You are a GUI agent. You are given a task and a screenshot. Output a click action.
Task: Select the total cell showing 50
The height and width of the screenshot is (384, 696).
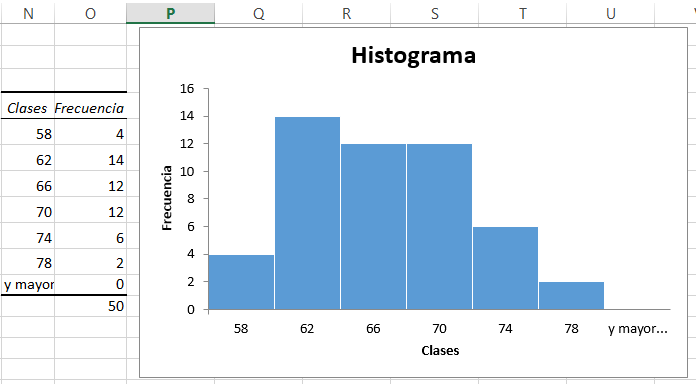tap(91, 306)
